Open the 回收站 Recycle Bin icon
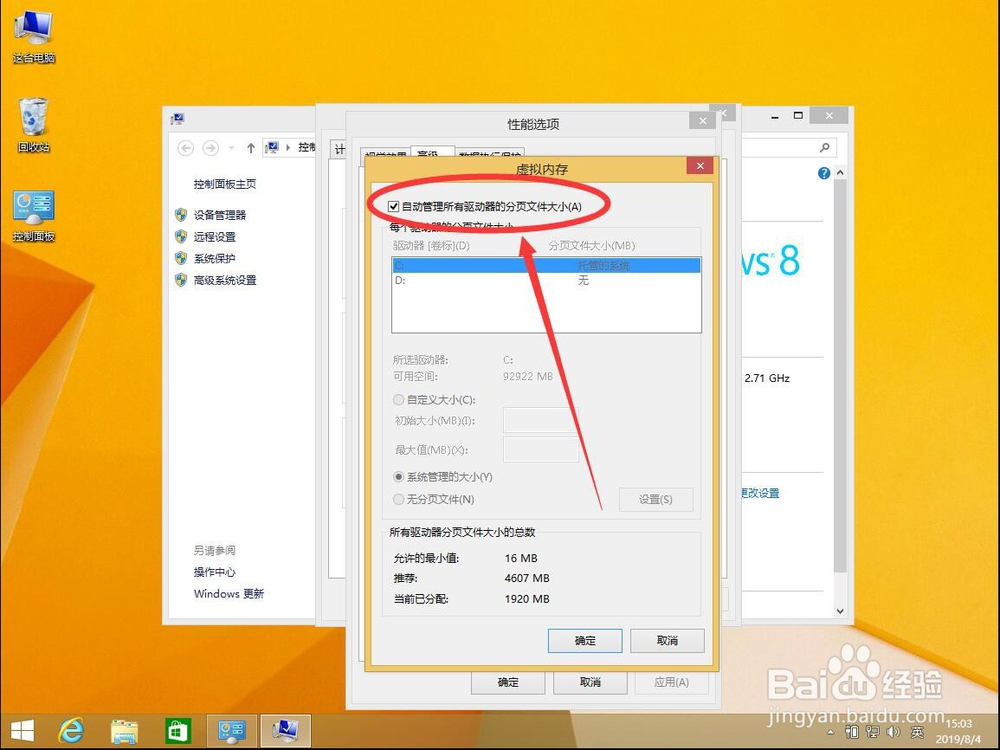 (x=32, y=115)
